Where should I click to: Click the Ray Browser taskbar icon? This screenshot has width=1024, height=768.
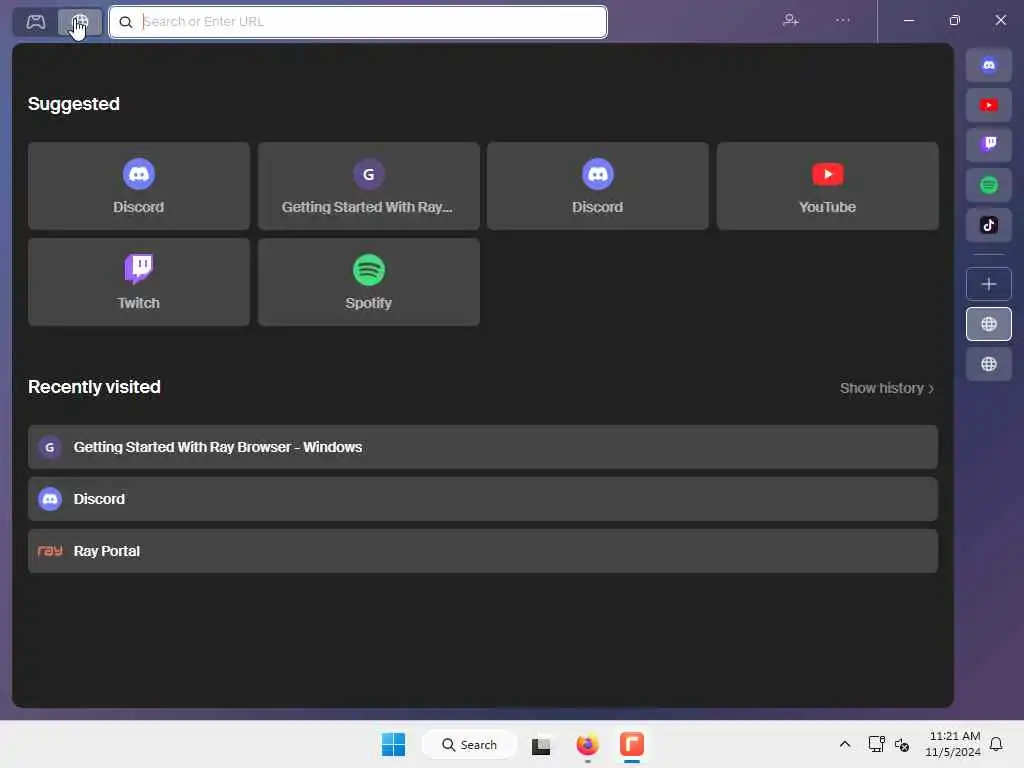(632, 744)
